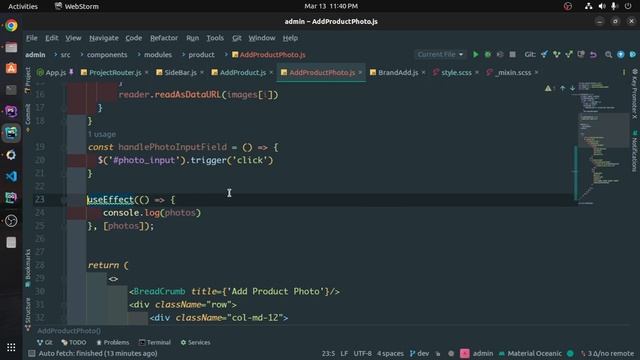Open Ubuntu Software from the dock

(x=11, y=68)
